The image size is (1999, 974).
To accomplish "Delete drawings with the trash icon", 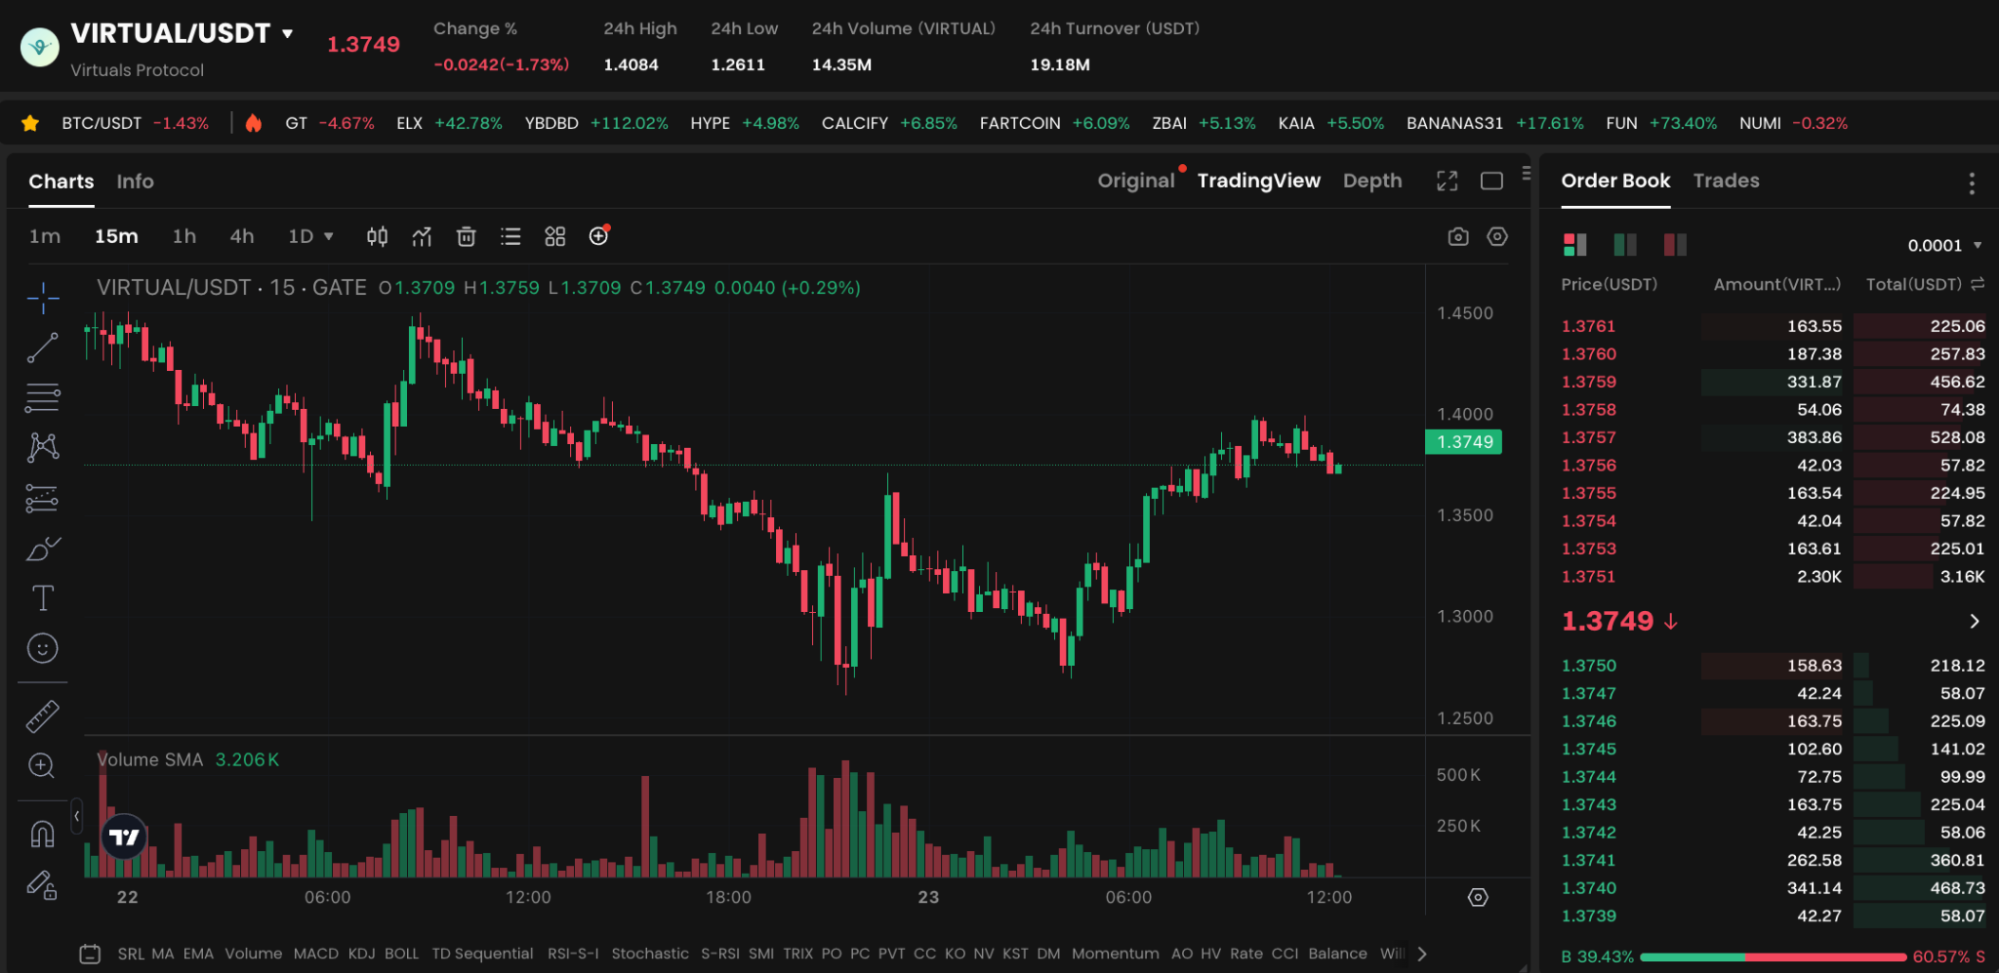I will [x=466, y=236].
